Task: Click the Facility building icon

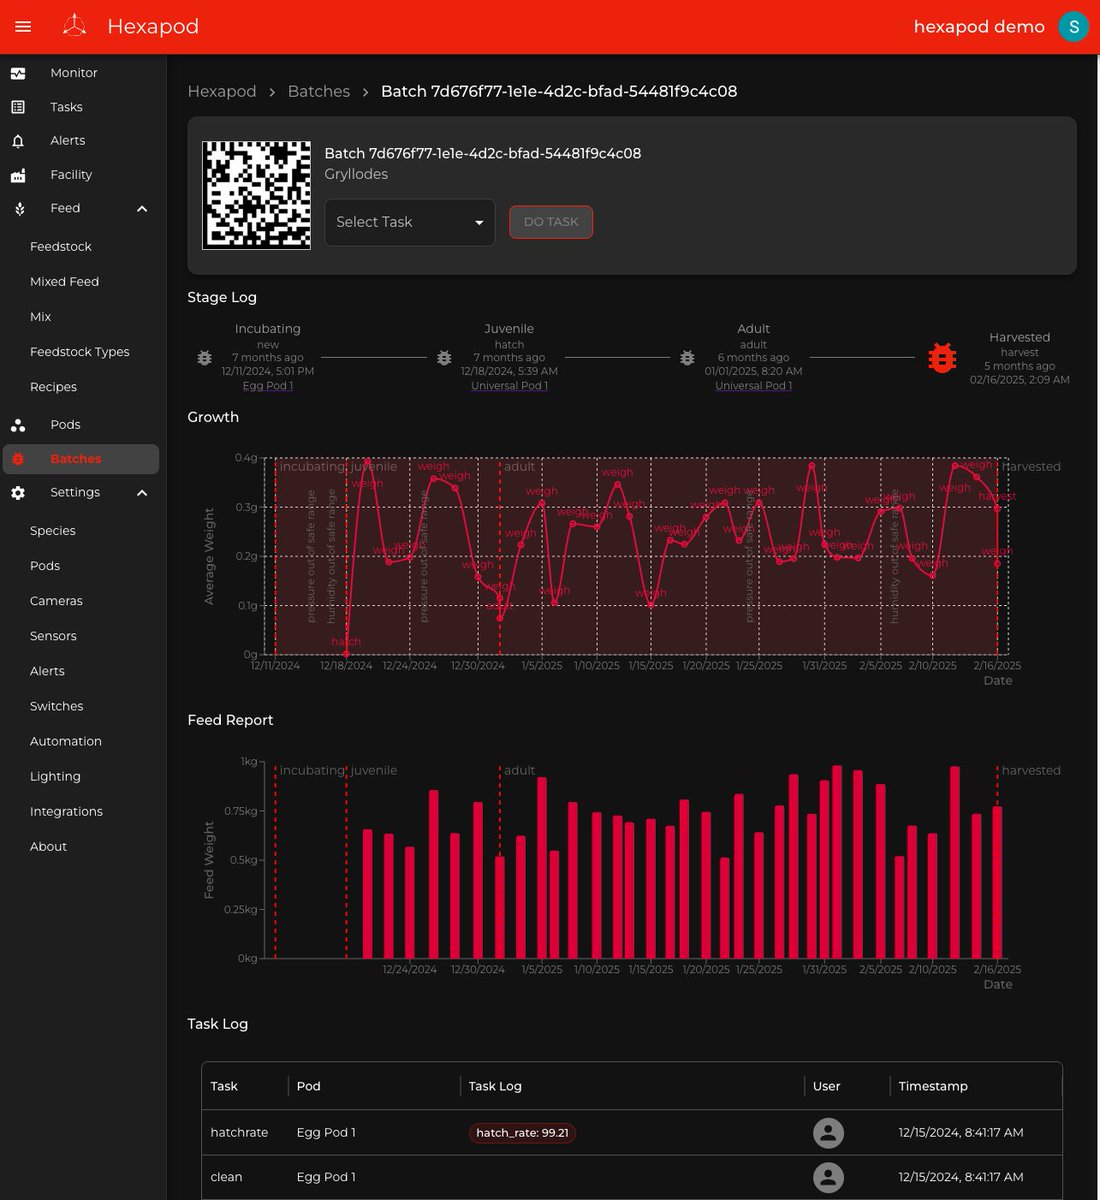Action: click(x=18, y=175)
